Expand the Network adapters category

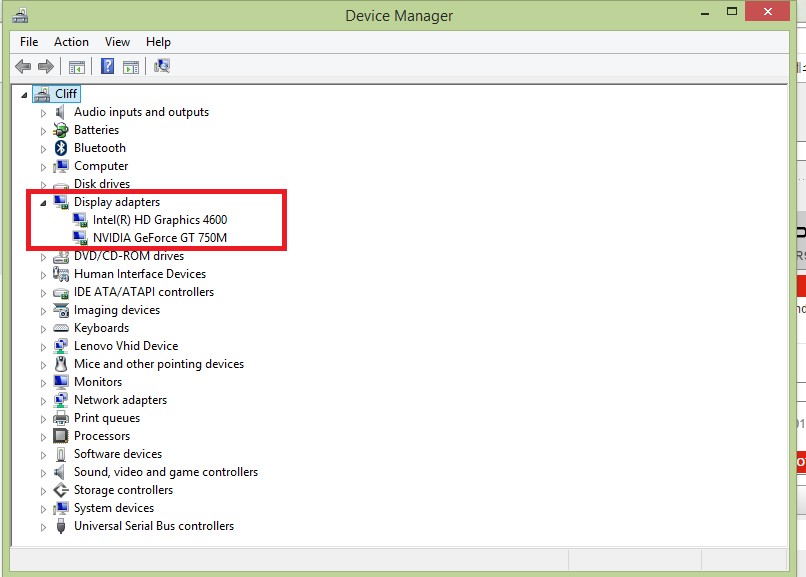coord(43,400)
